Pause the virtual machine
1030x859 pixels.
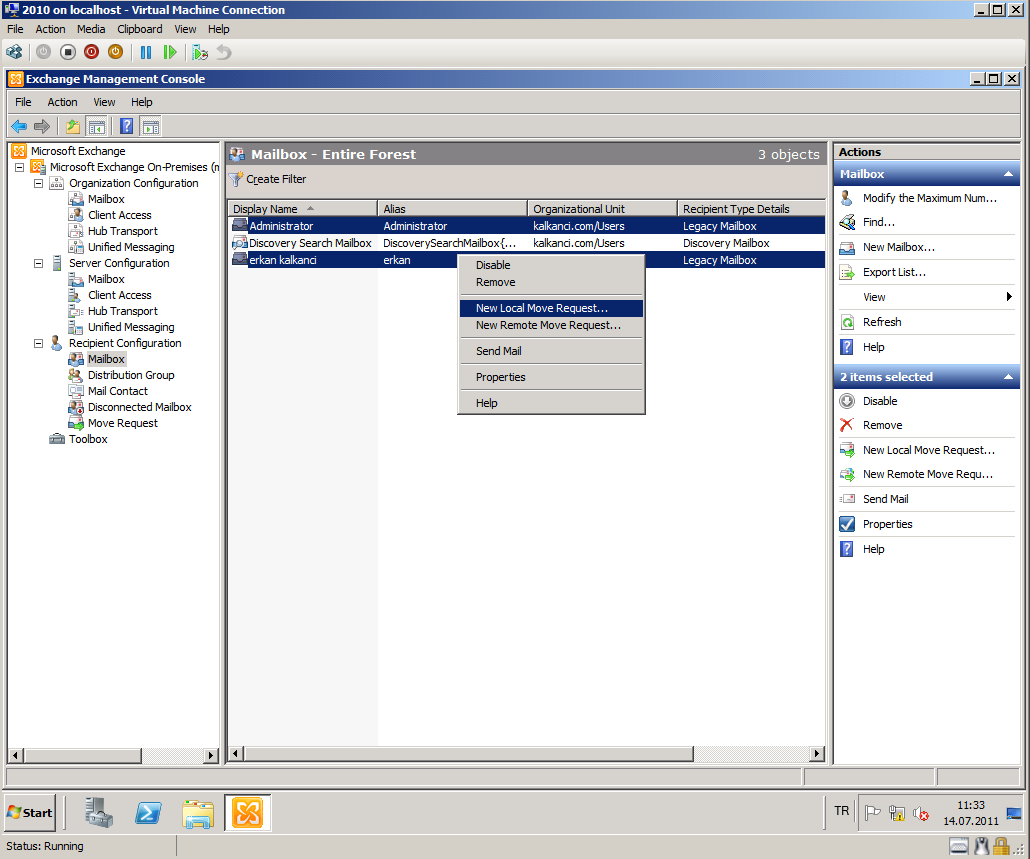[x=146, y=52]
